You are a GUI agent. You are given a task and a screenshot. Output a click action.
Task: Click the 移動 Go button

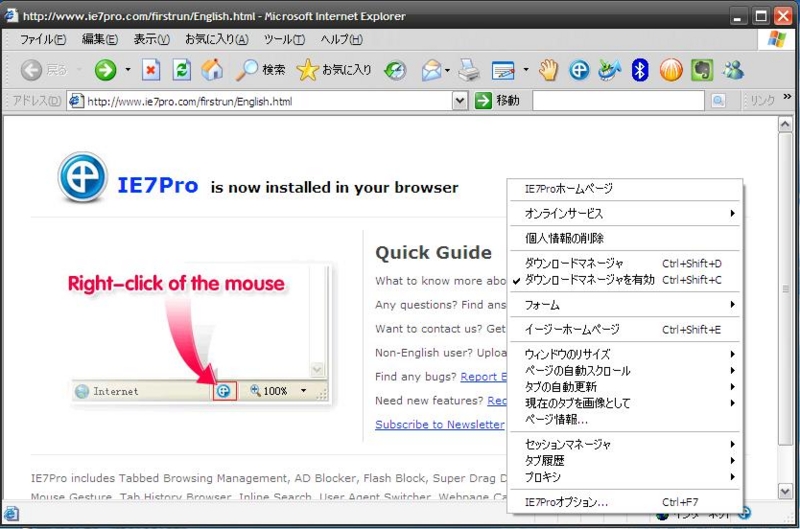click(x=497, y=100)
